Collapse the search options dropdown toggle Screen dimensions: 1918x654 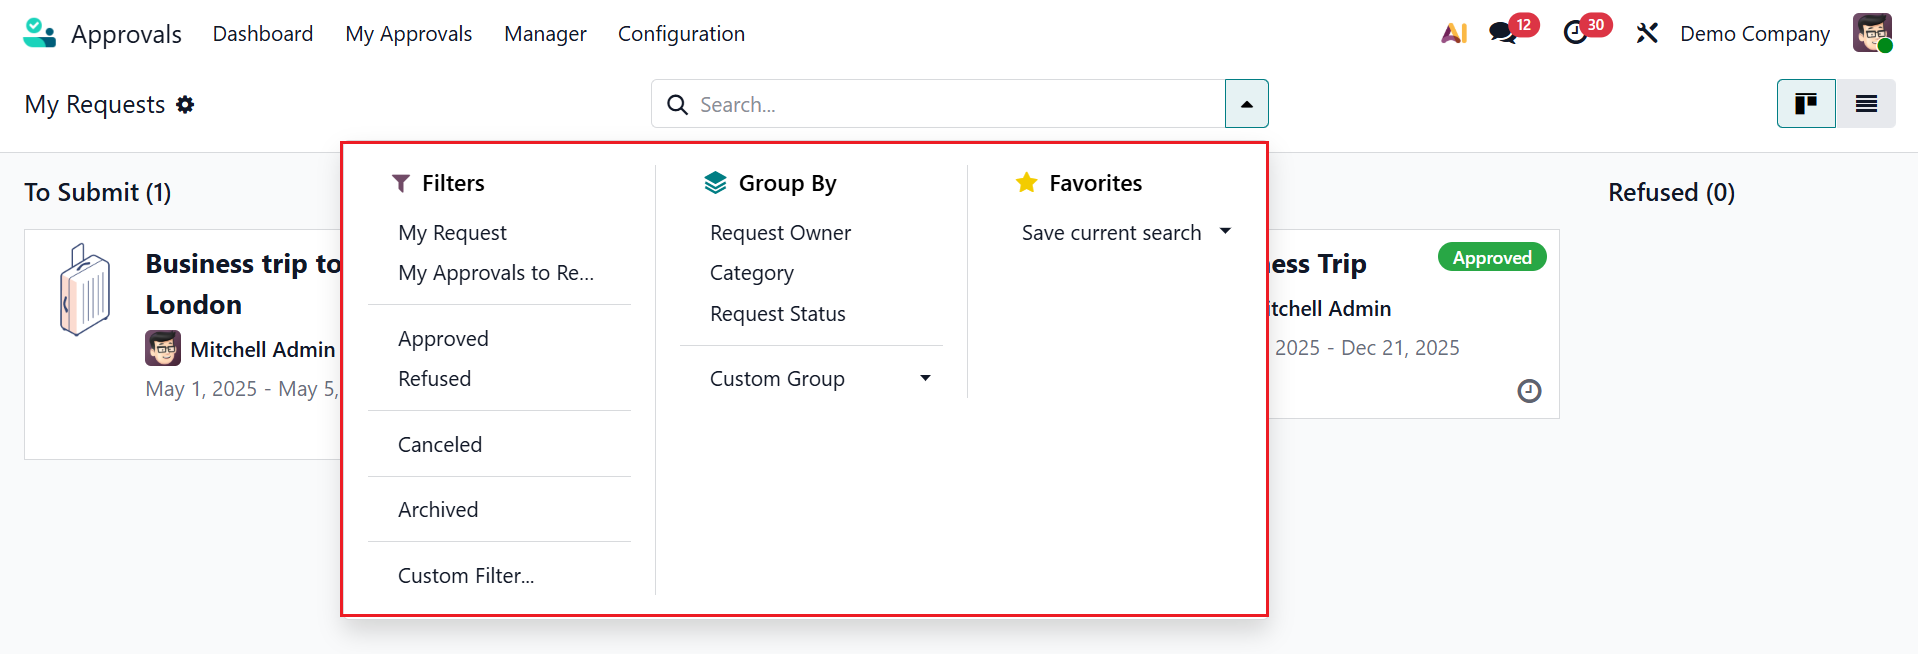pos(1246,104)
